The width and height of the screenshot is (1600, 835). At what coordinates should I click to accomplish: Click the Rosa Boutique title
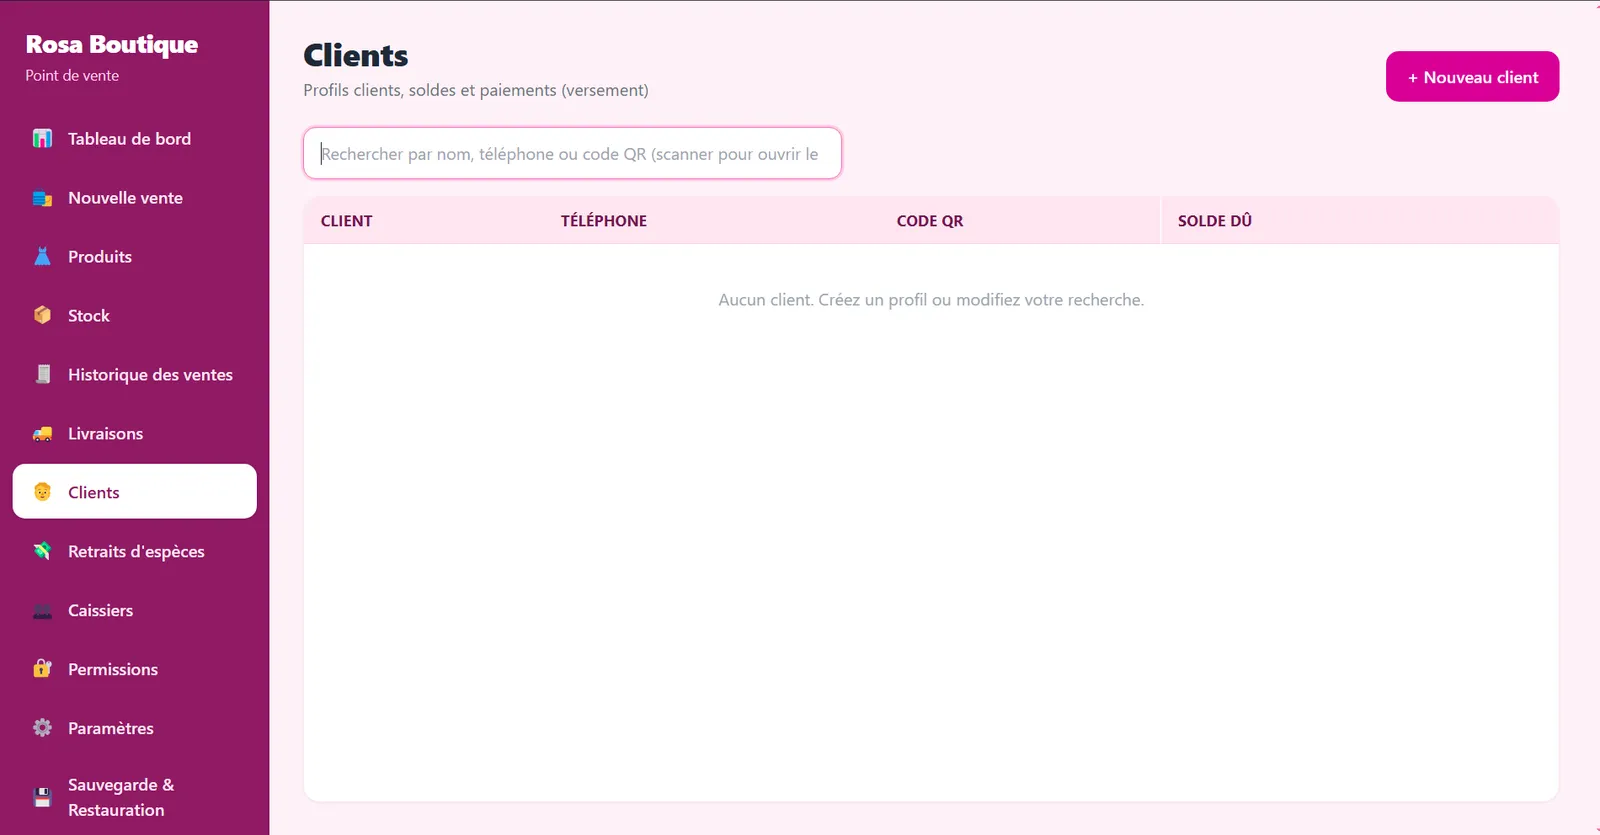(x=112, y=44)
